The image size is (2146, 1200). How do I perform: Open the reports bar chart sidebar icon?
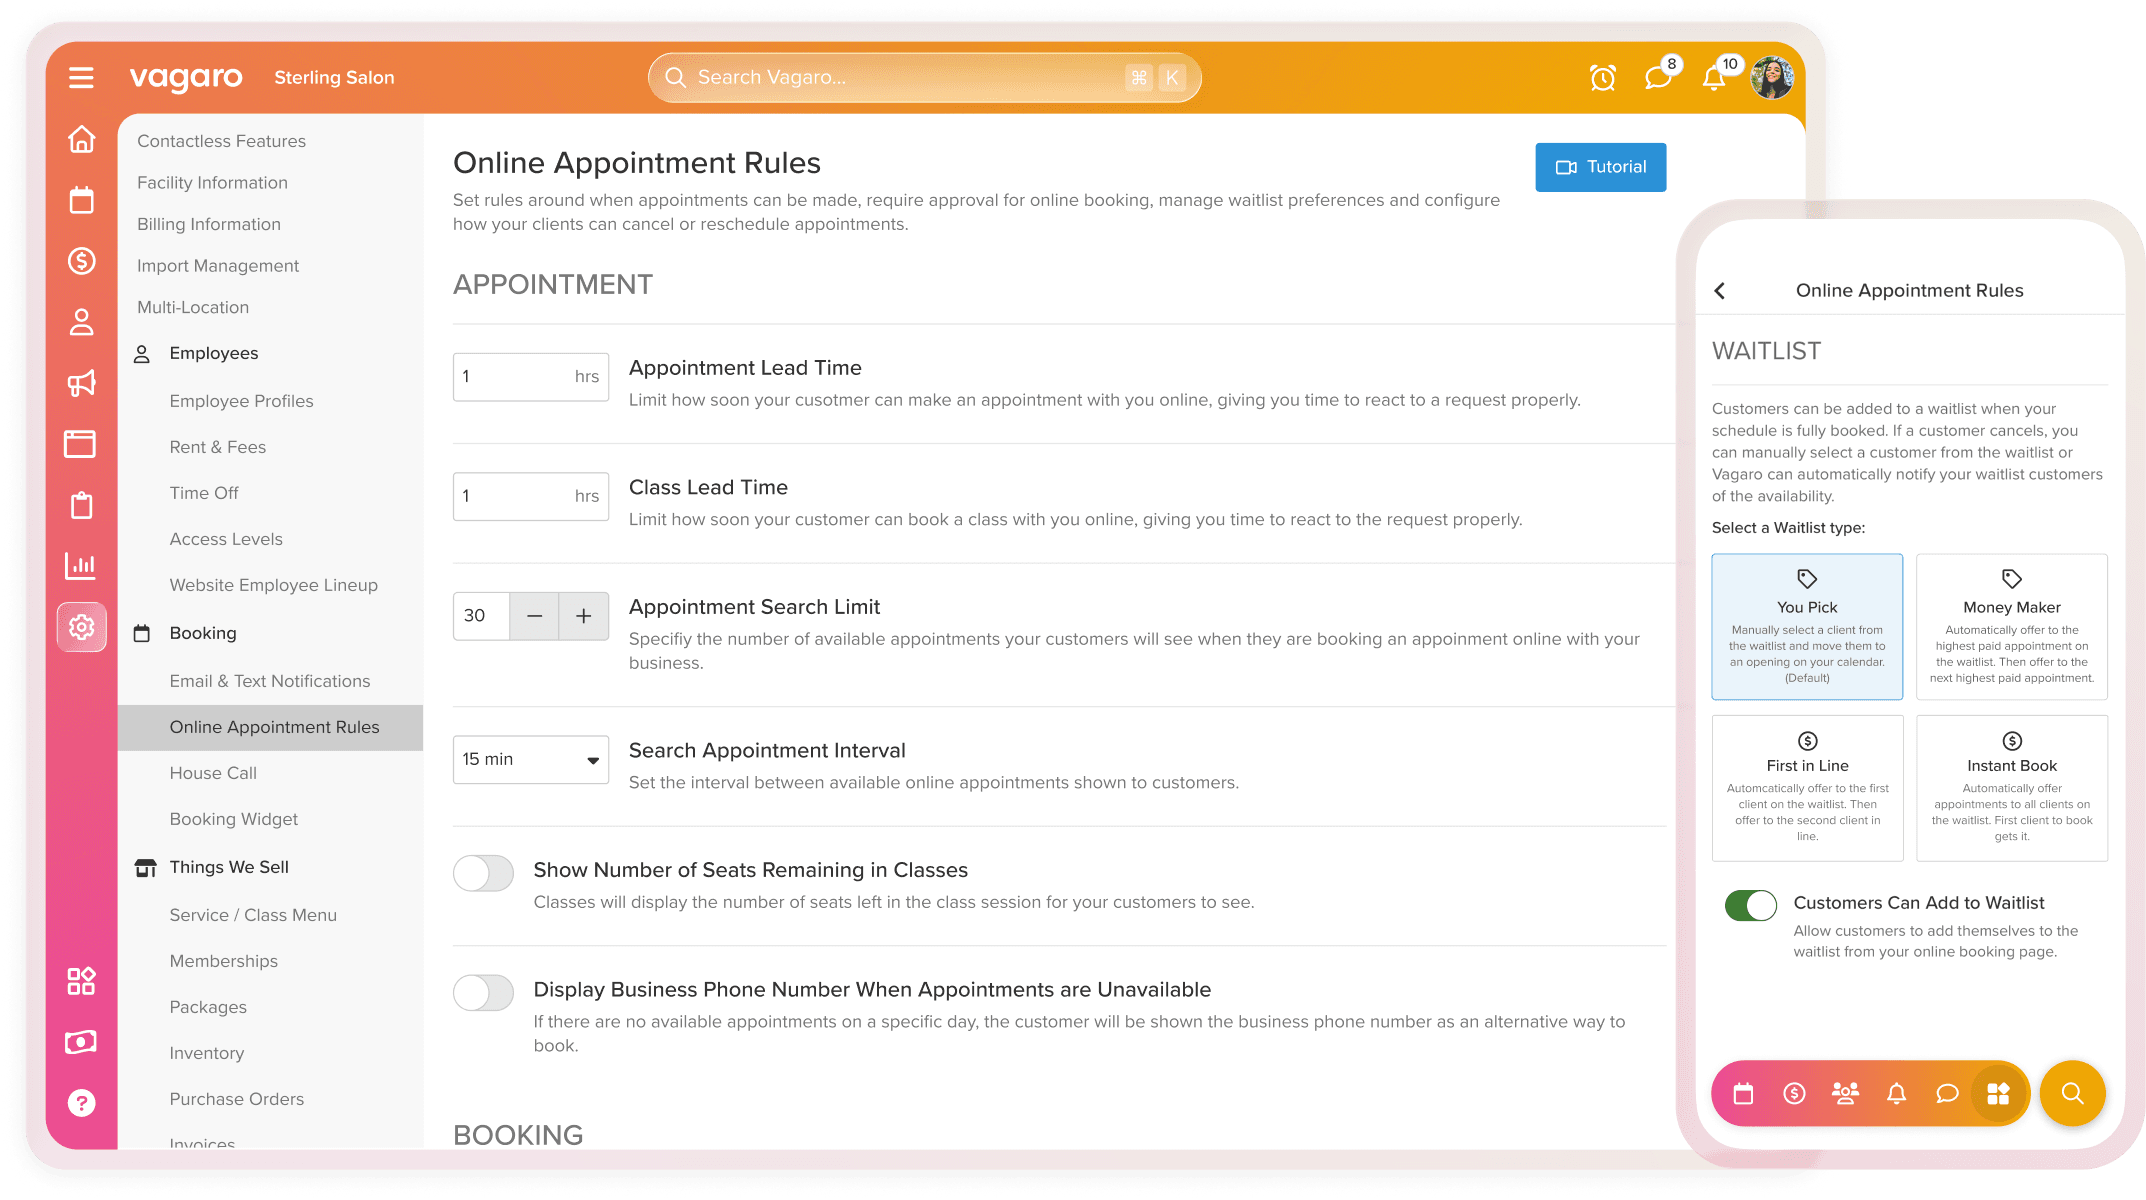(81, 566)
